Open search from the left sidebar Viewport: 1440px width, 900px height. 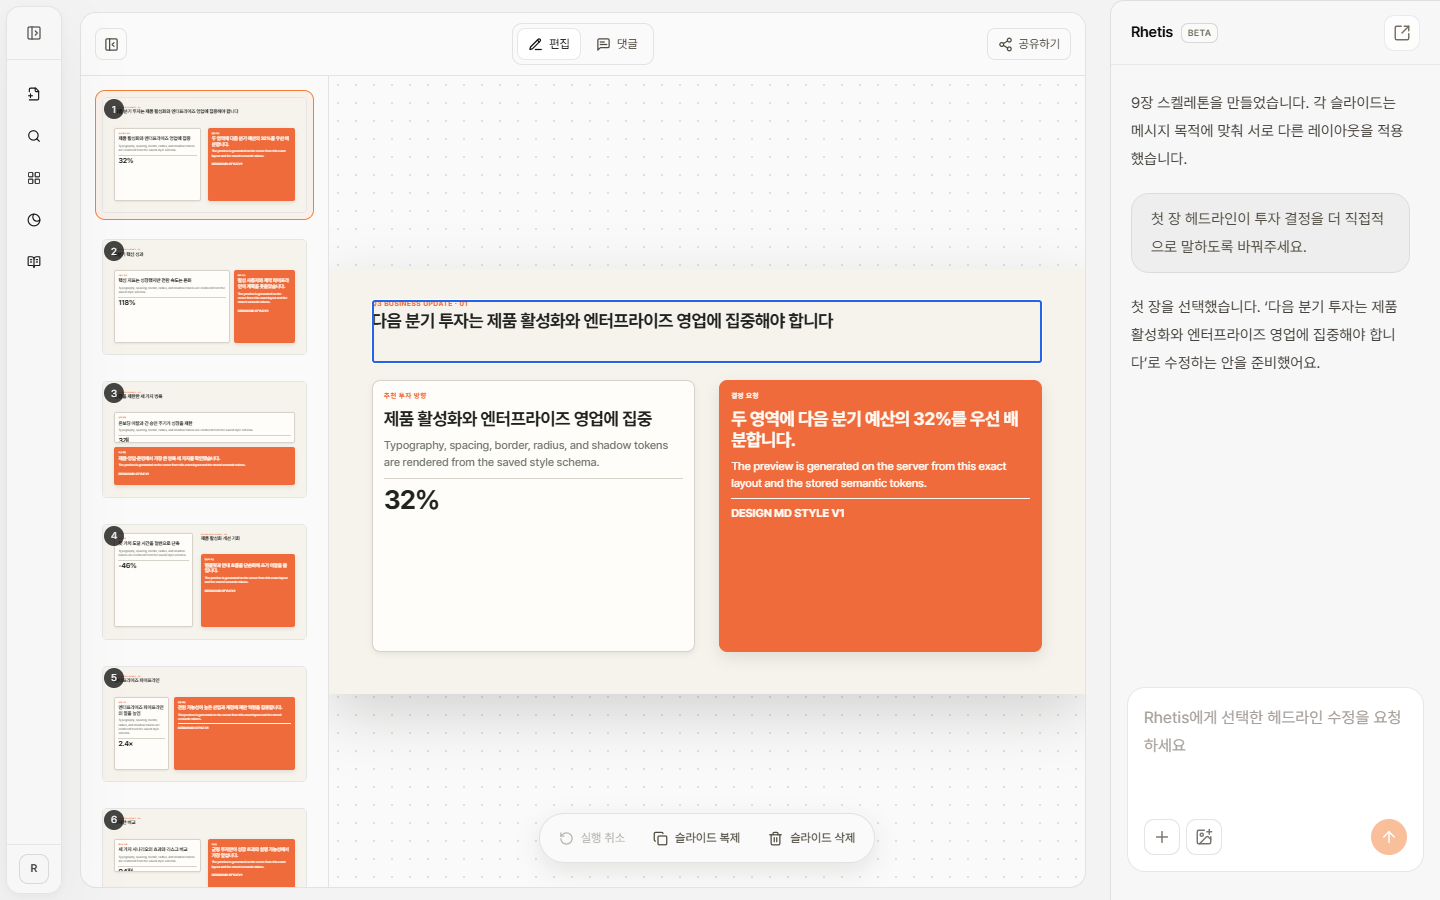pyautogui.click(x=34, y=136)
